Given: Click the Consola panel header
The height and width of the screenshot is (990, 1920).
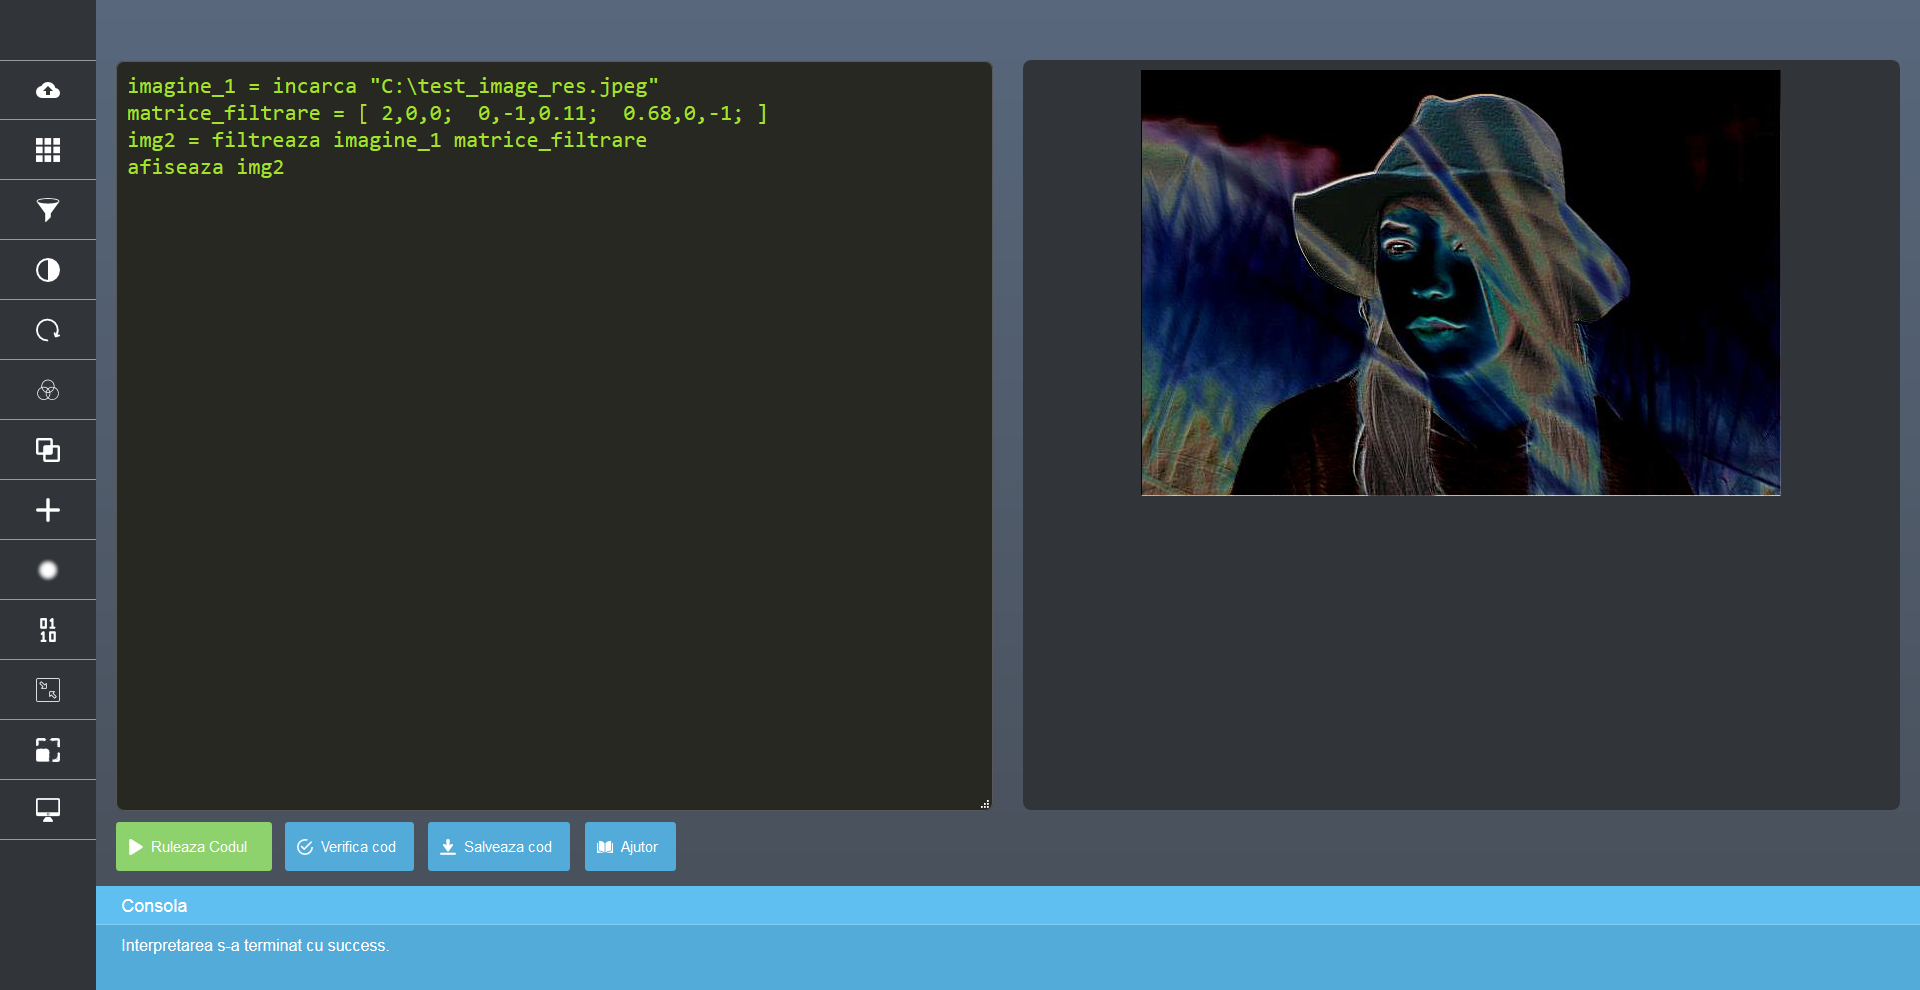Looking at the screenshot, I should (1008, 906).
